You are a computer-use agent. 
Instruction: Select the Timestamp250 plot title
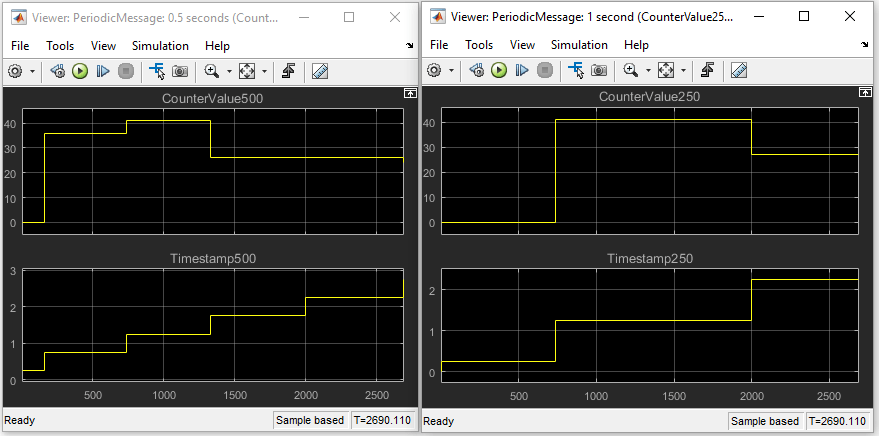point(650,258)
